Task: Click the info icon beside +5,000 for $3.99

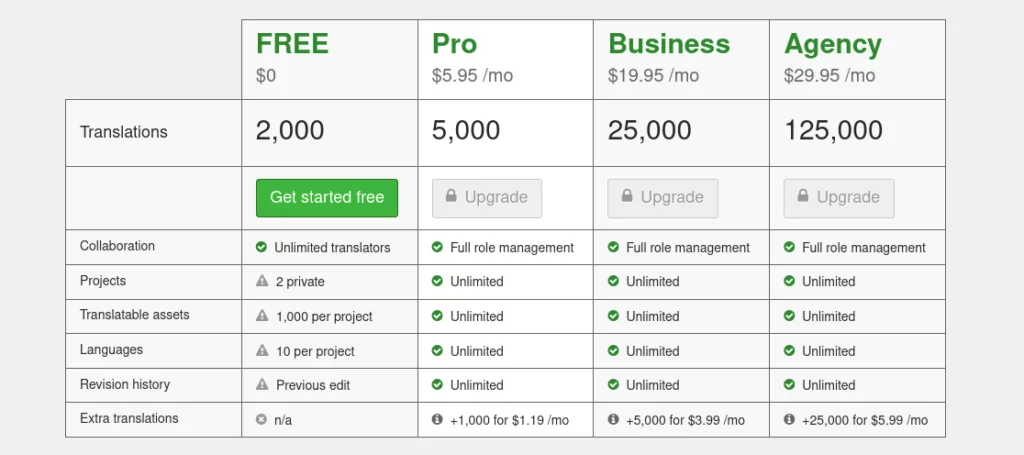Action: [613, 419]
